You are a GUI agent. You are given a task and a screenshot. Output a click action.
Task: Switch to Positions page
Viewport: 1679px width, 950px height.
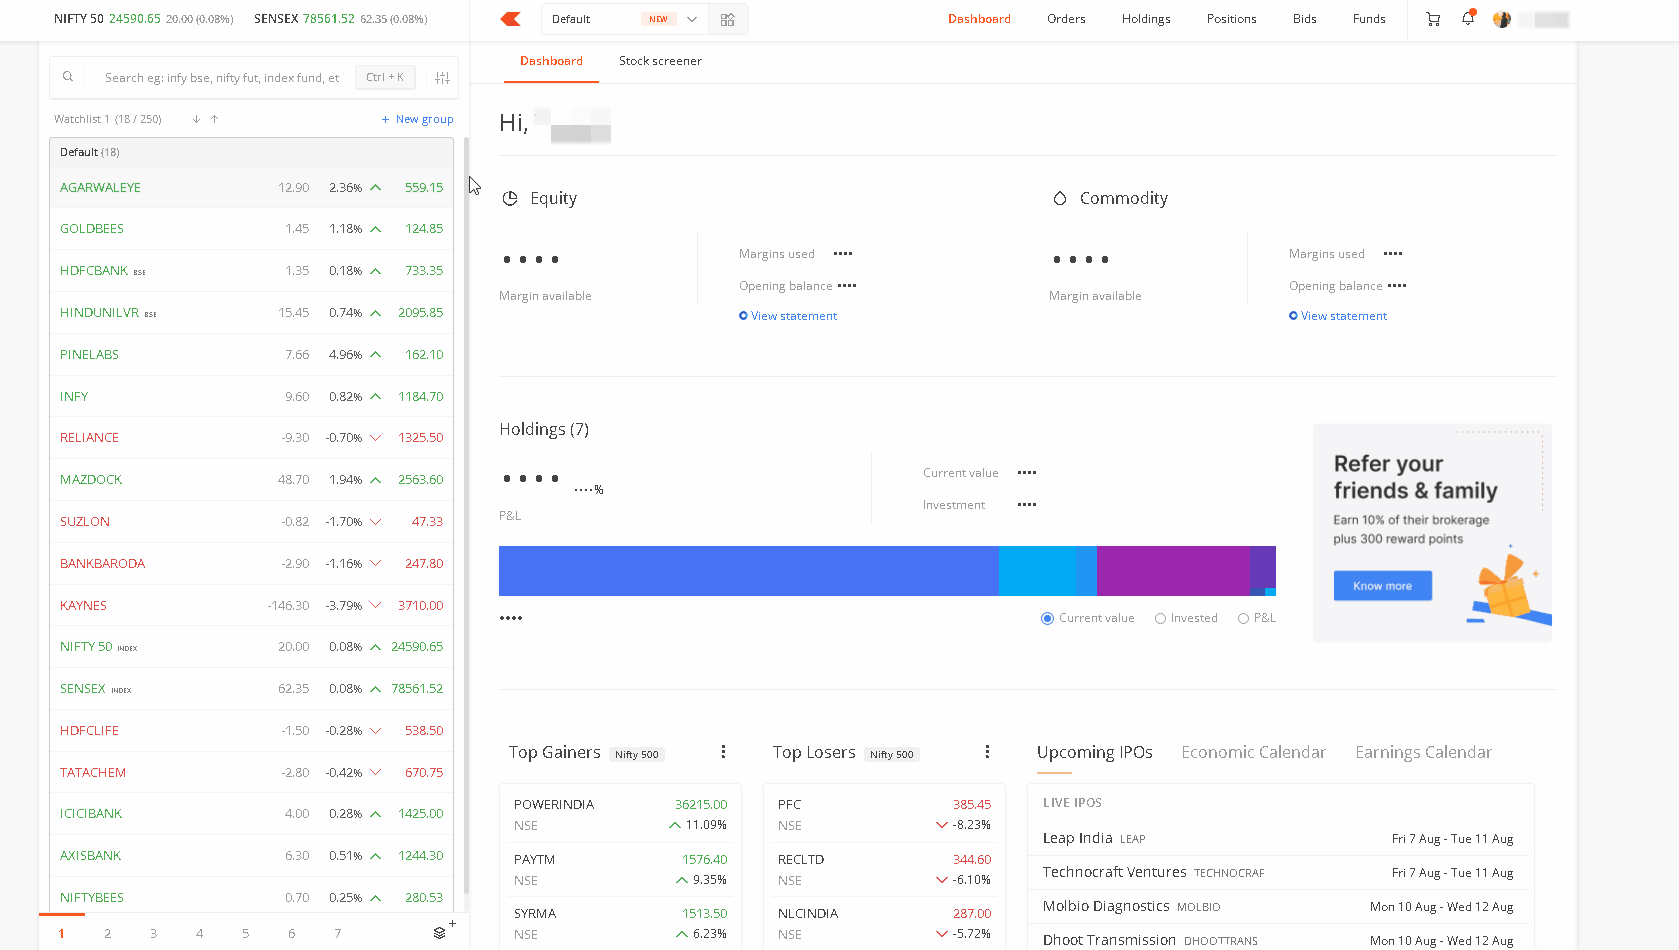1232,19
